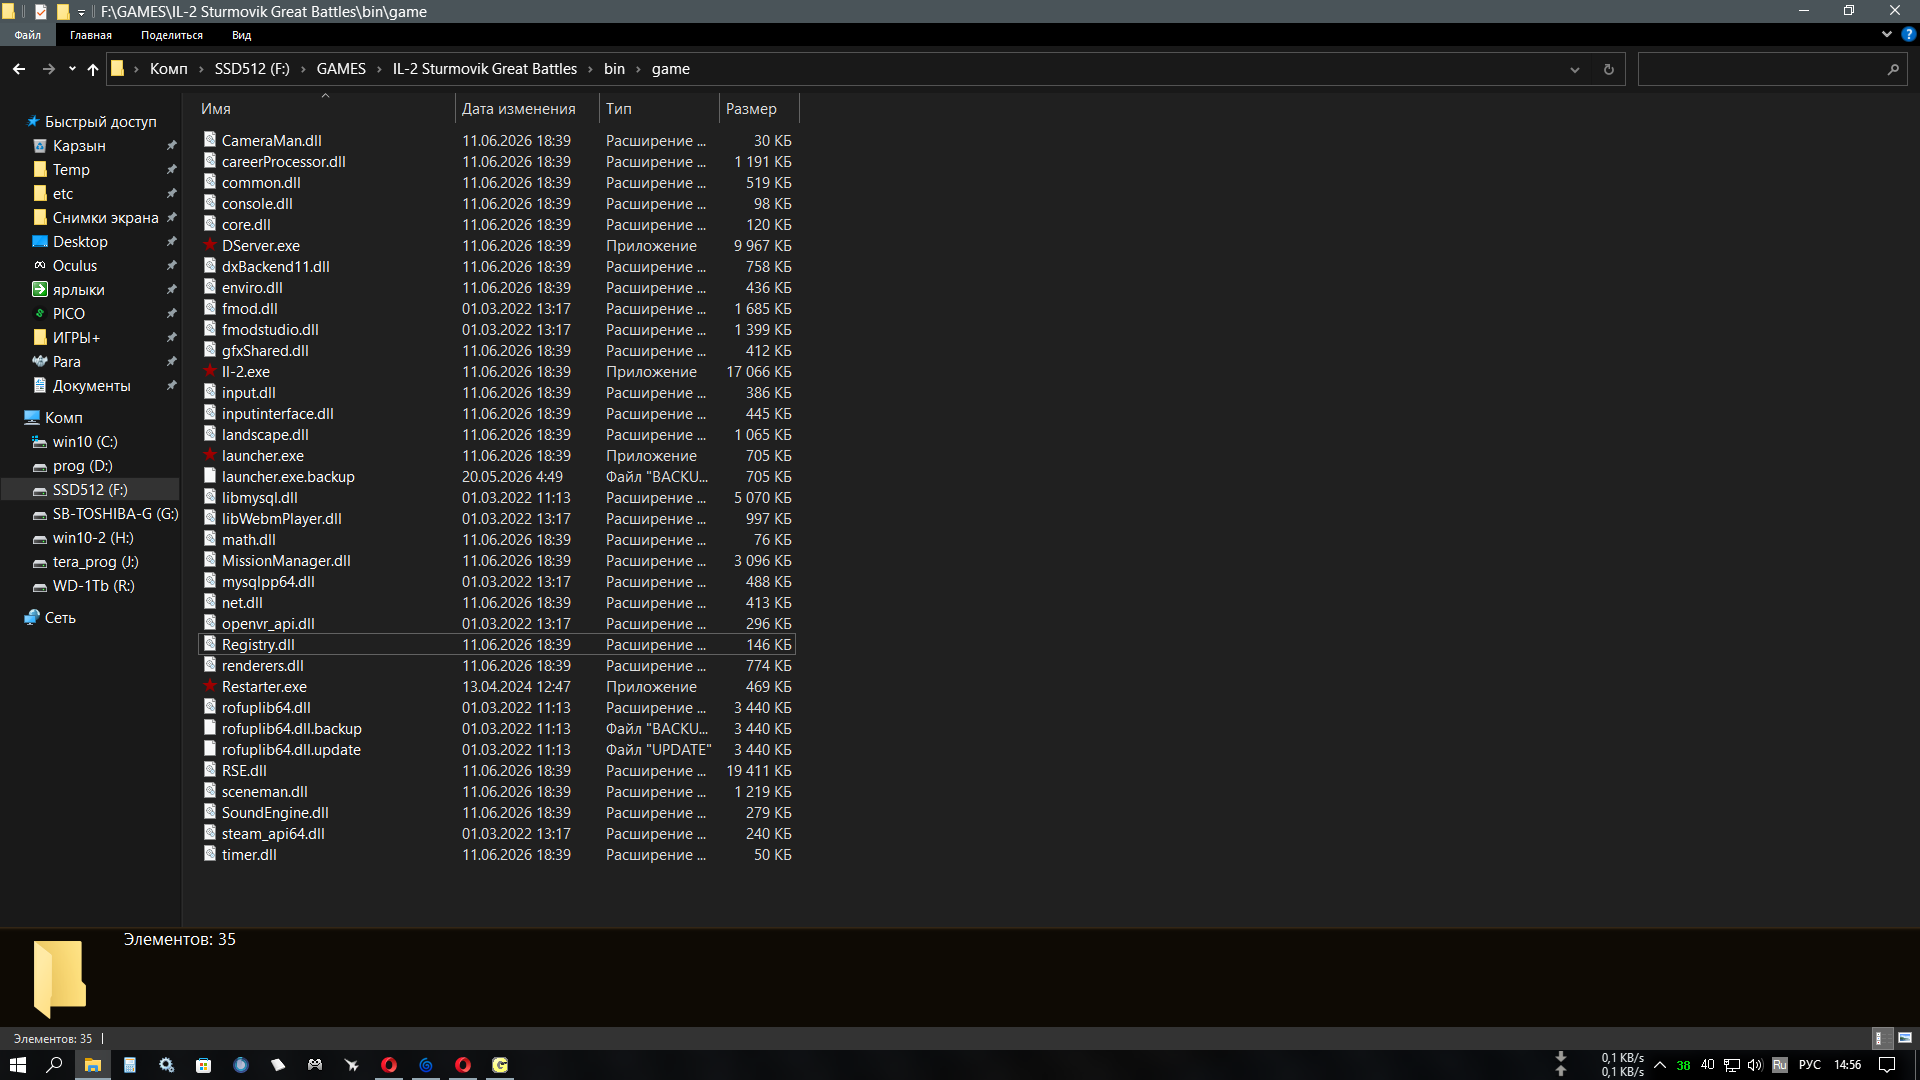1920x1080 pixels.
Task: Open the Снимки экрана quick access folder
Action: click(105, 218)
